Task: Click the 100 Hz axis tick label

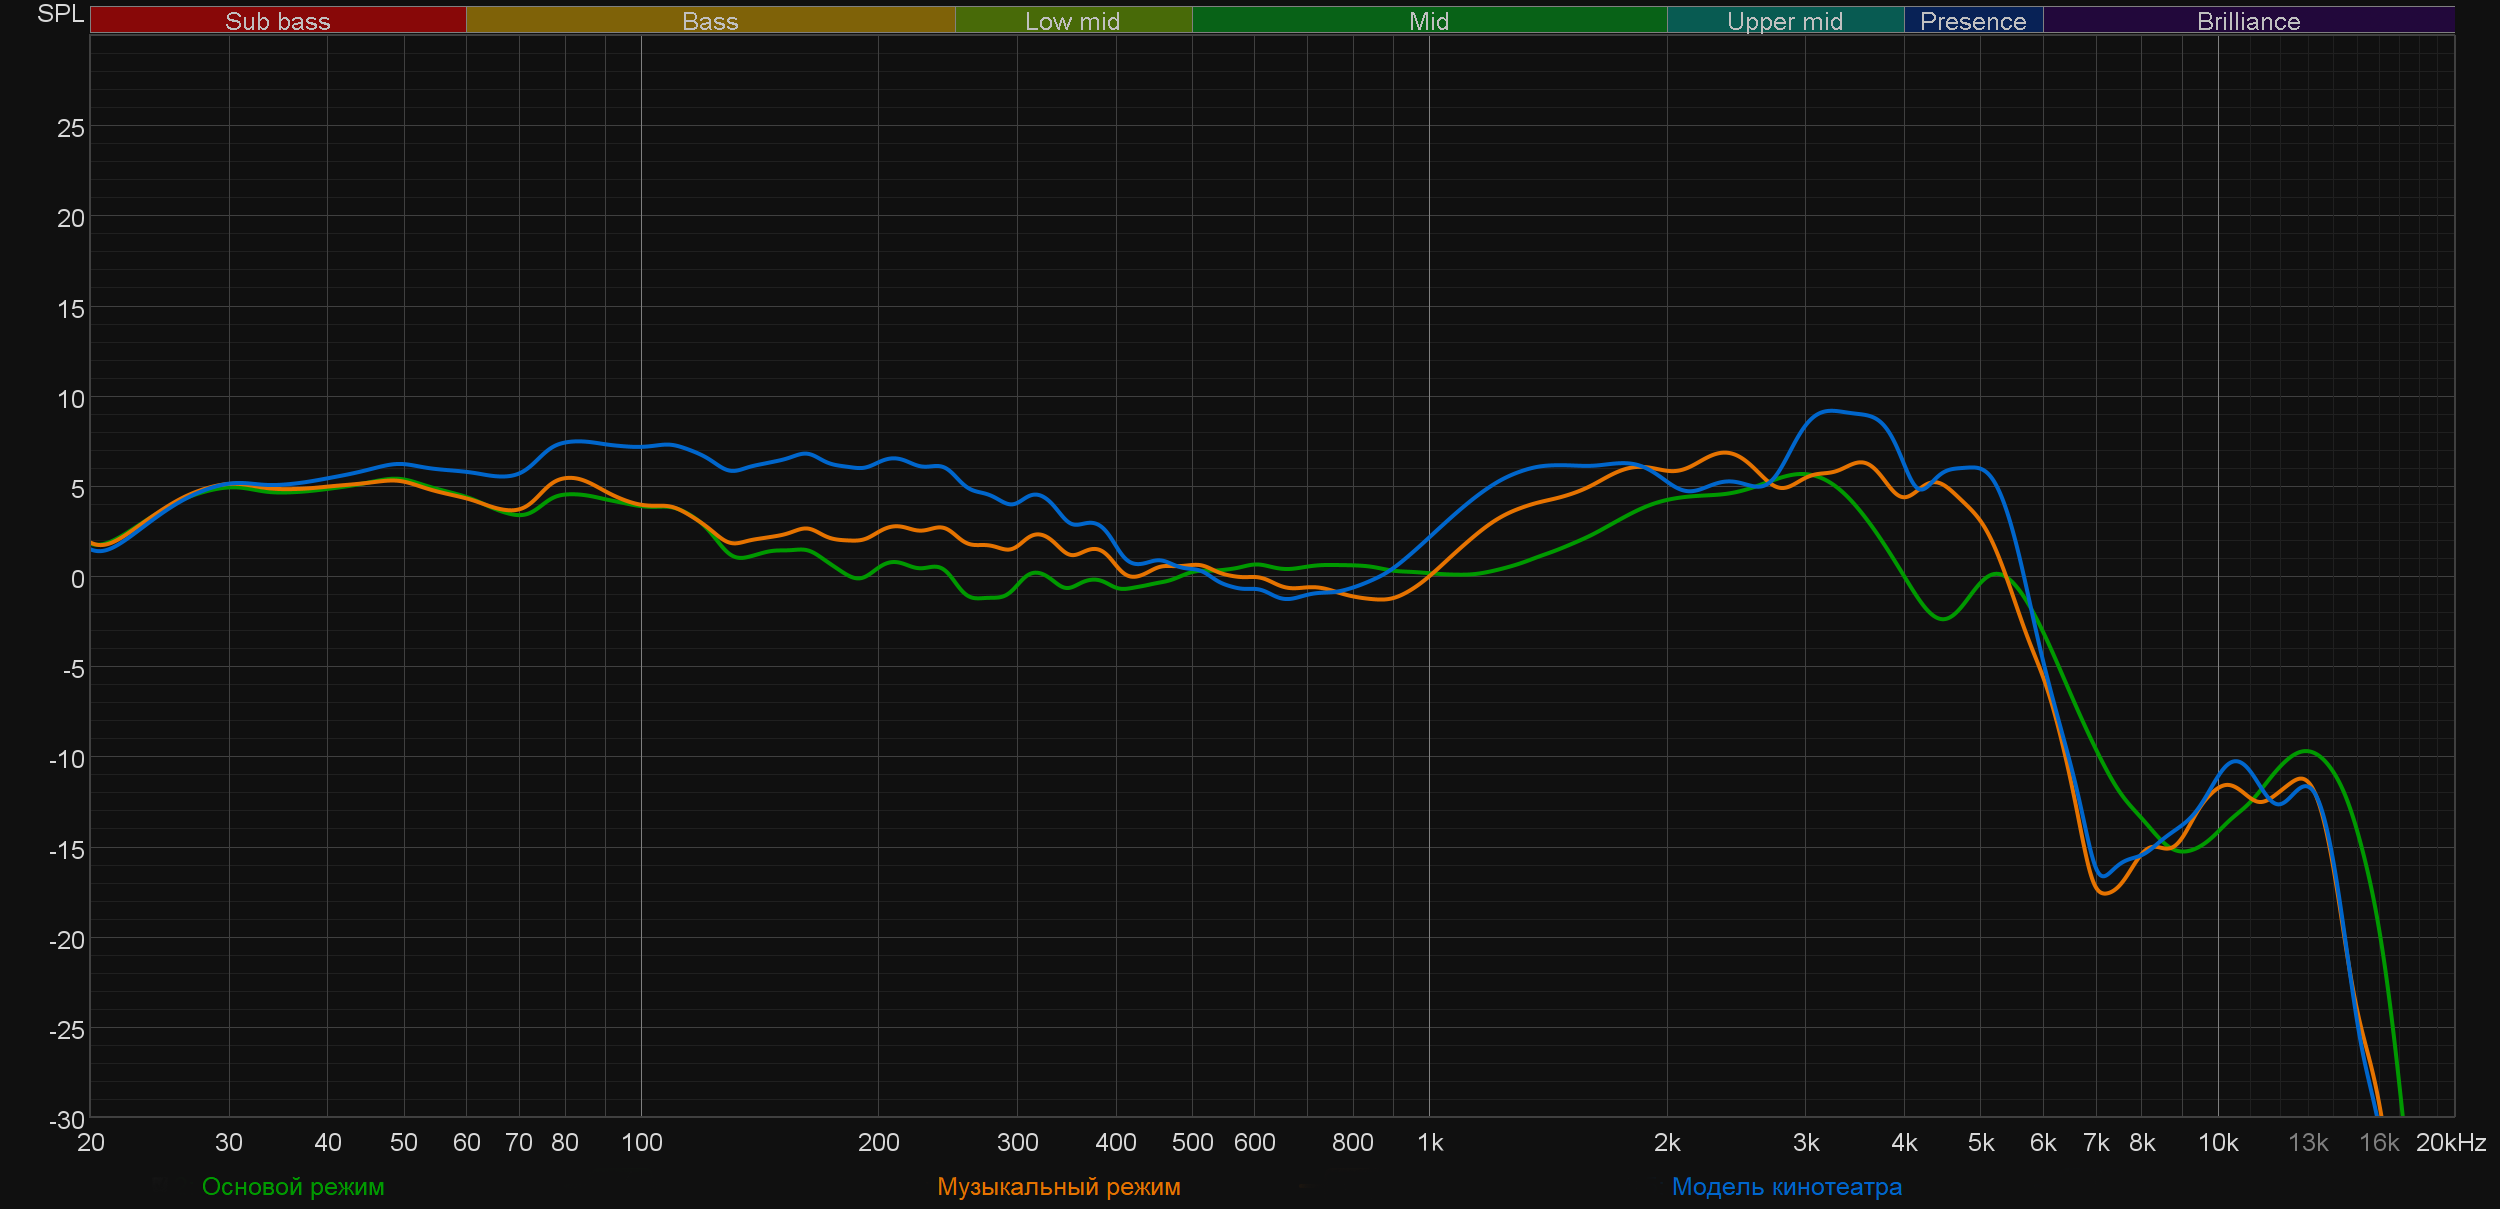Action: coord(641,1143)
